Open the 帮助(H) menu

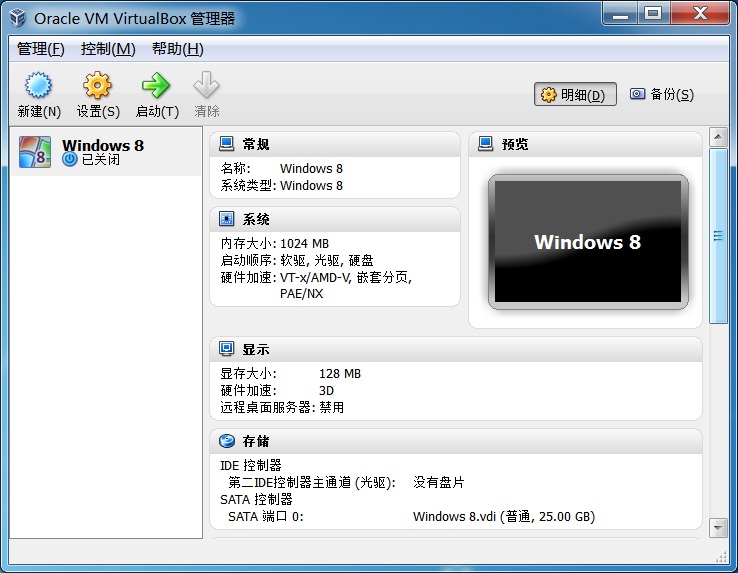pyautogui.click(x=177, y=48)
